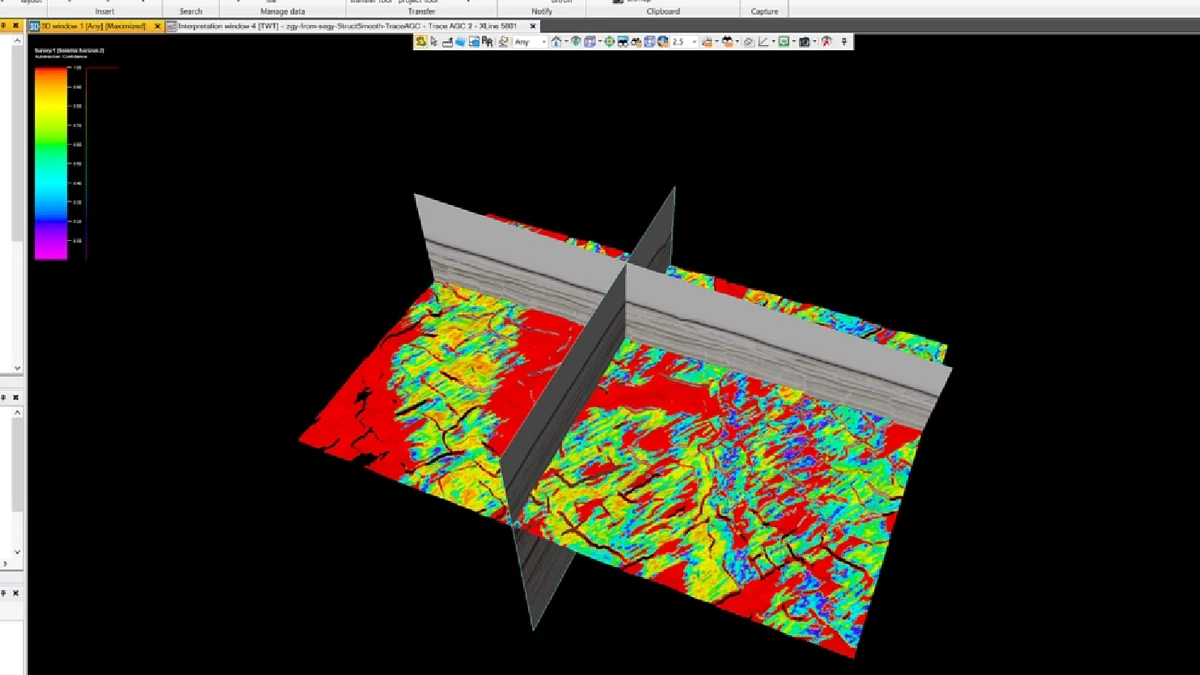Click the green annotation box icon

782,42
